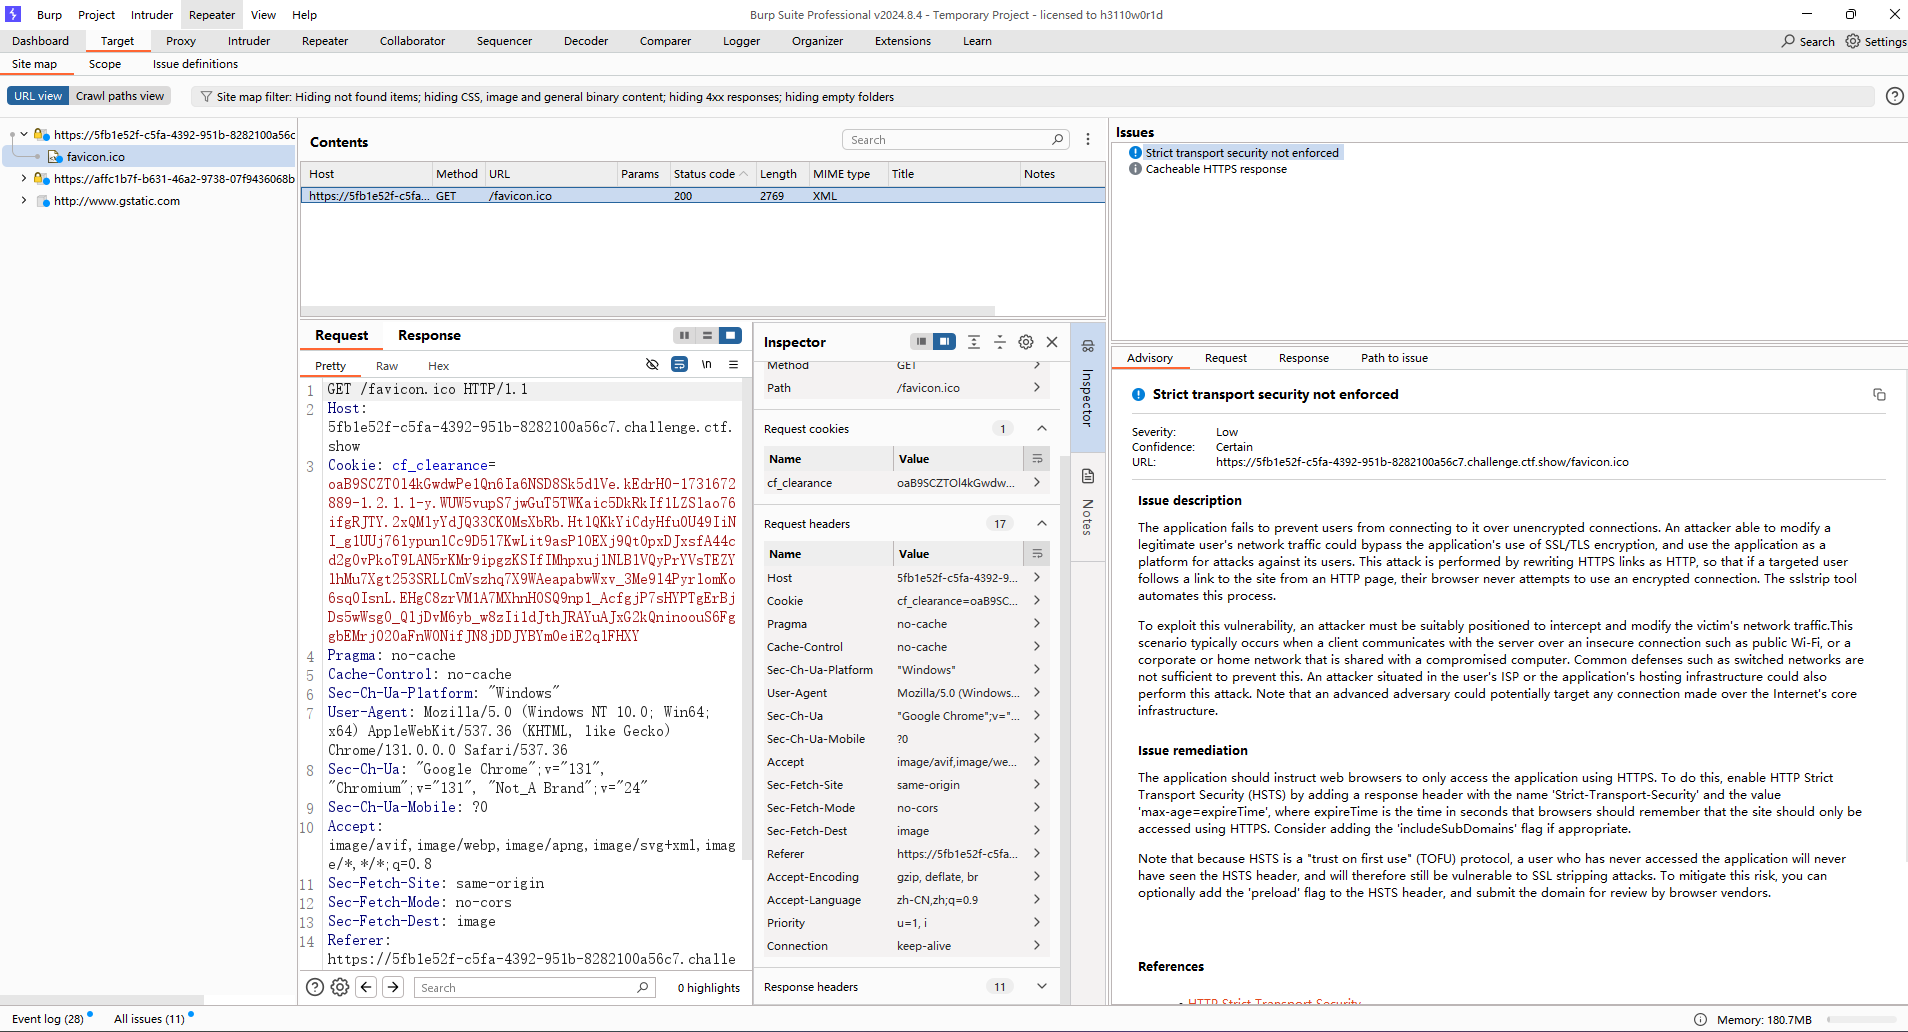Click the Burp Suite logo icon
This screenshot has height=1032, width=1908.
[13, 14]
